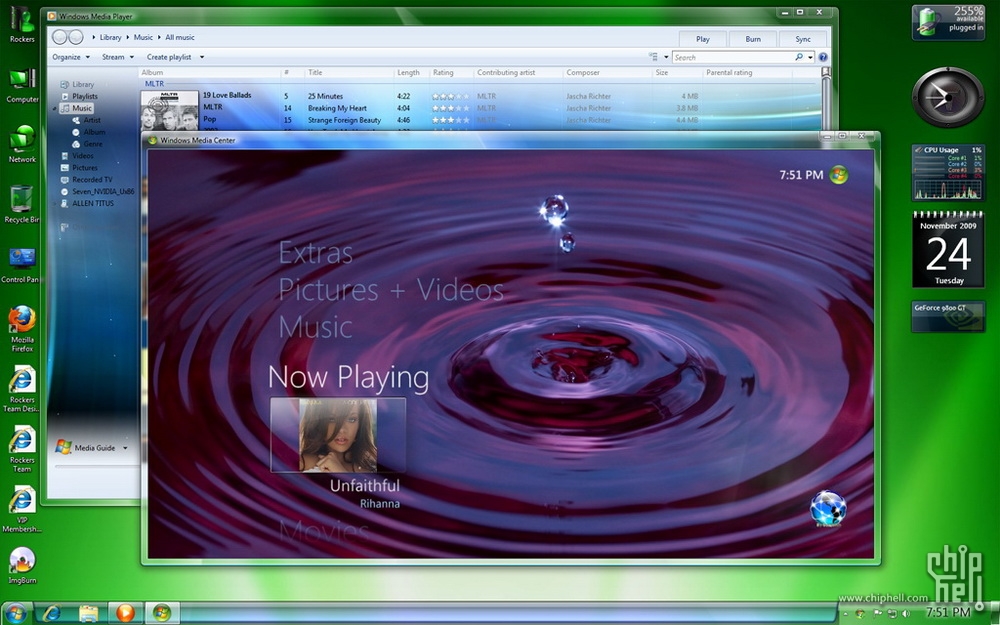
Task: Launch ImgBurn from the desktop
Action: 22,564
